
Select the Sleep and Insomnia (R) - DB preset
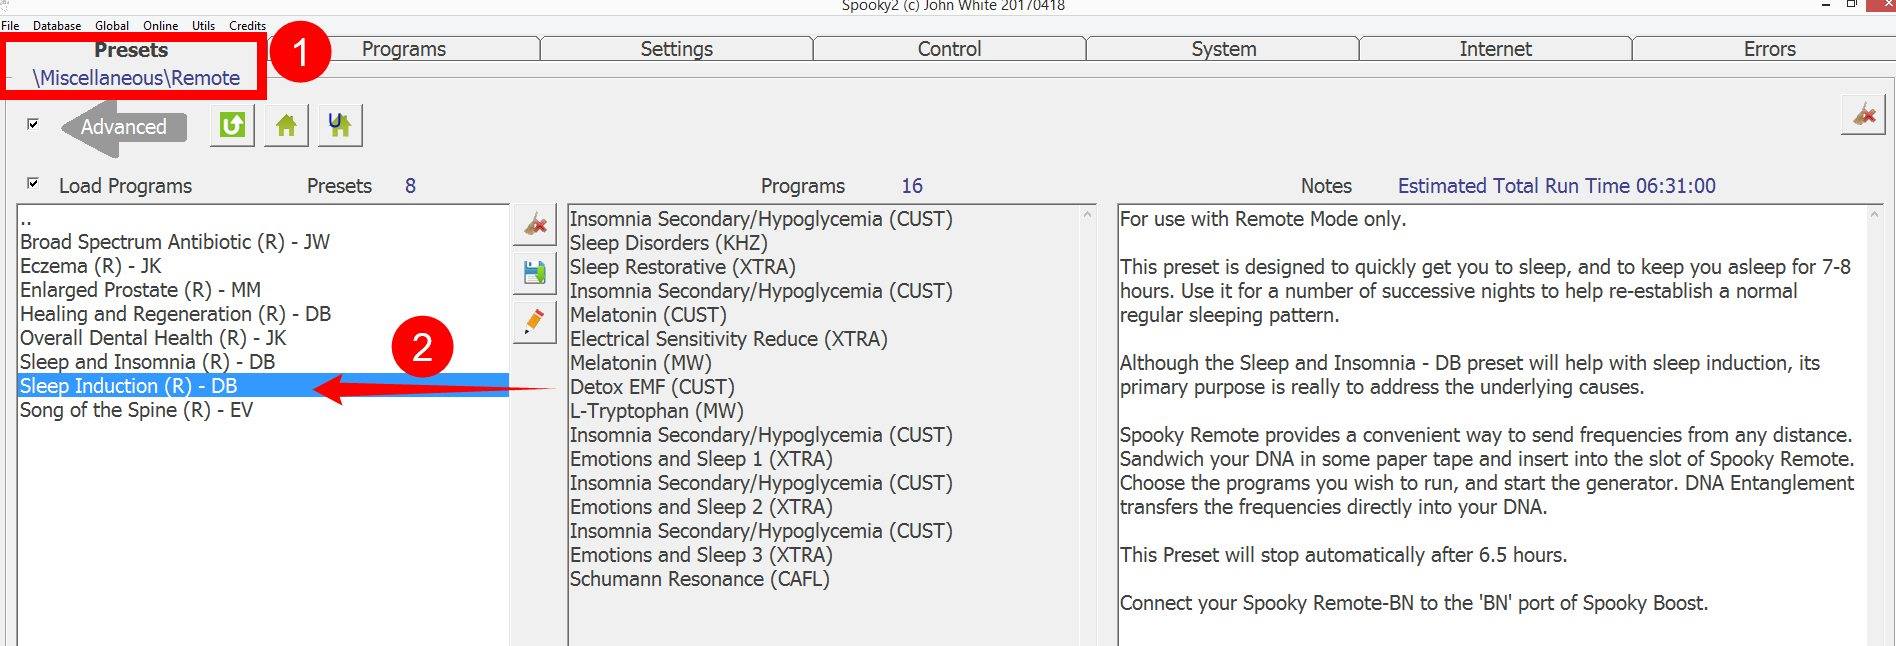(x=147, y=362)
